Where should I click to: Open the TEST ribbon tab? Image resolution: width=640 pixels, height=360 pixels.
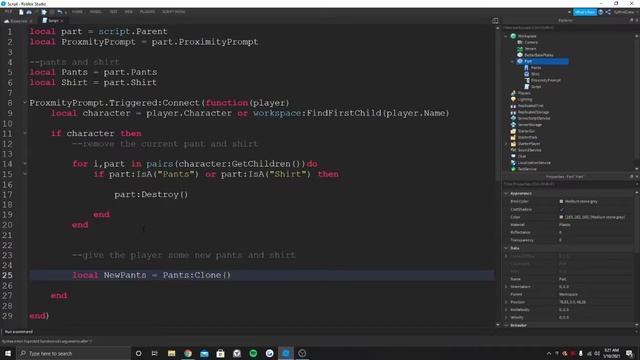(113, 12)
